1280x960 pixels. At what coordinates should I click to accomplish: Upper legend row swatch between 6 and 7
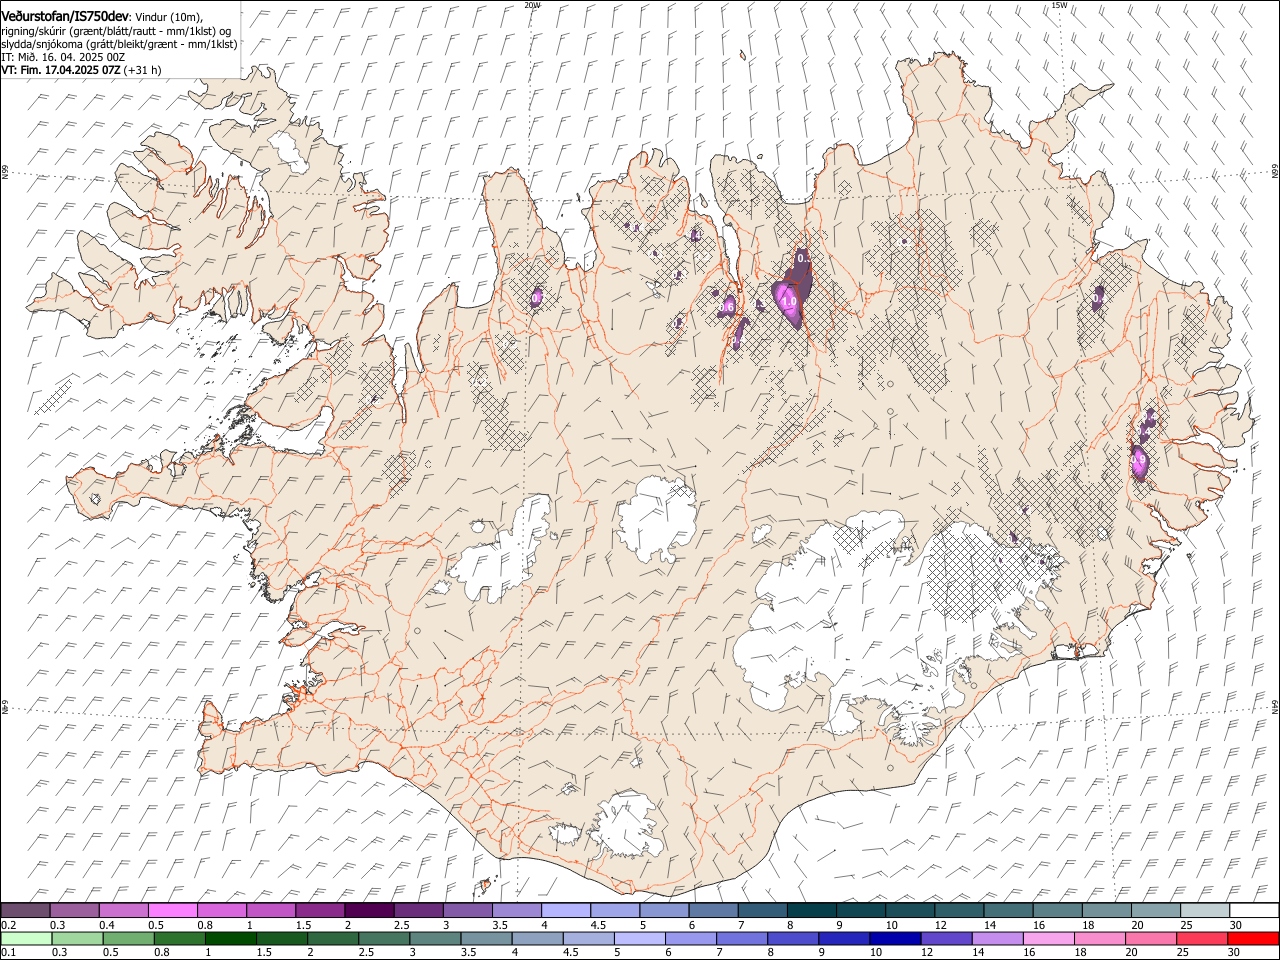click(x=714, y=910)
